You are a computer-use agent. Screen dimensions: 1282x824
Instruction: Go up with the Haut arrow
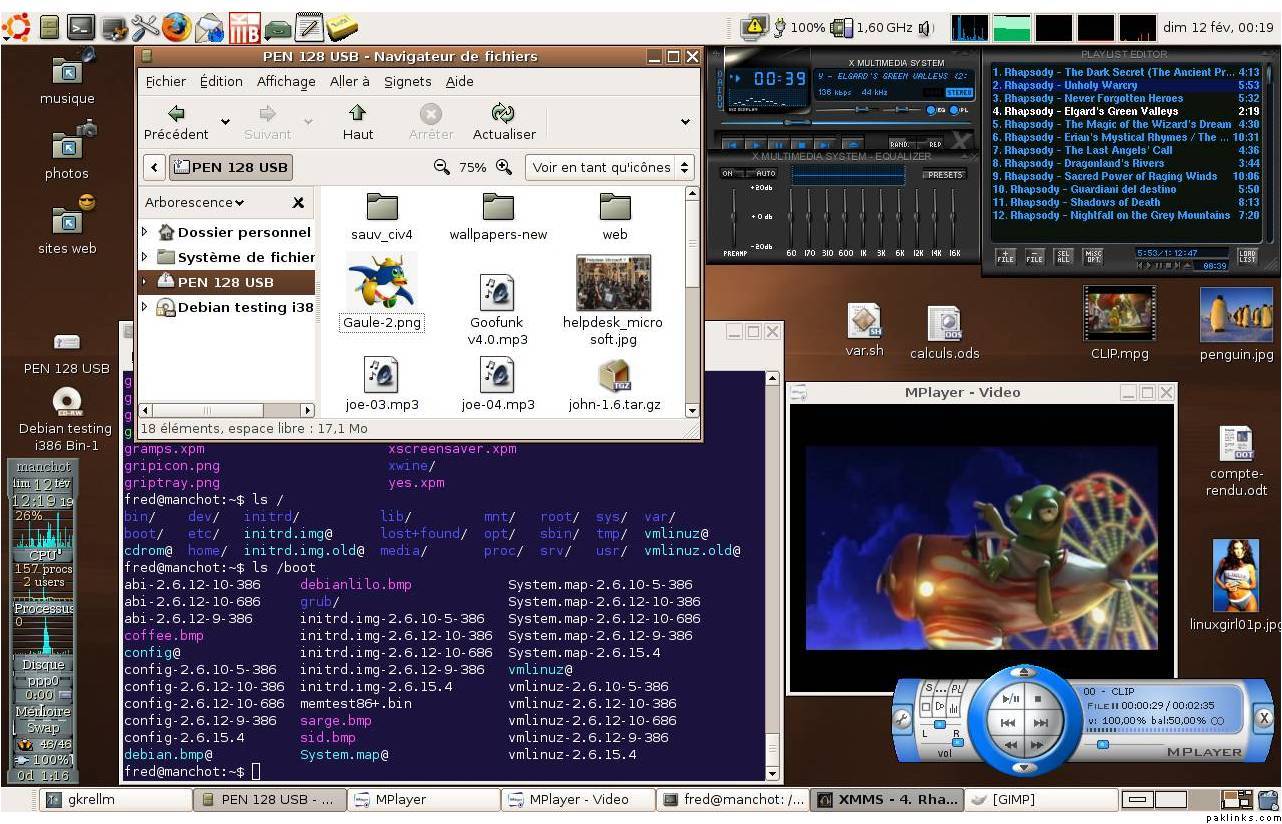[x=357, y=113]
